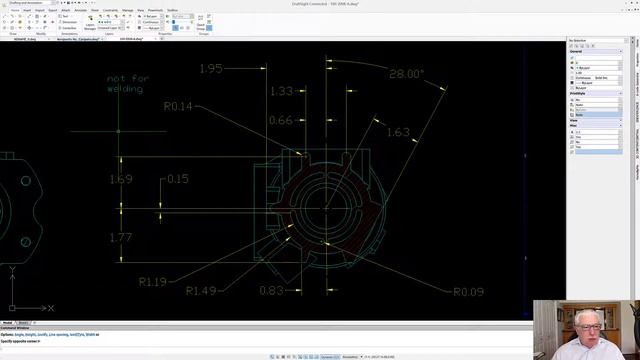The height and width of the screenshot is (360, 640).
Task: Select the Sheet1 tab
Action: coord(23,323)
